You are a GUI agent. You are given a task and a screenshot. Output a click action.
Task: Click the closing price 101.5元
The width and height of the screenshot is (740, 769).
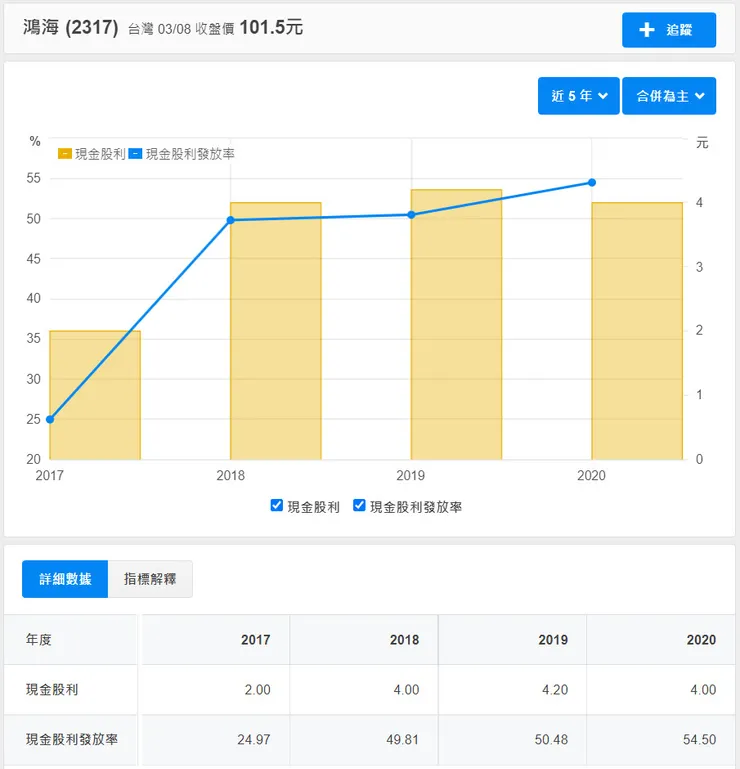click(271, 27)
